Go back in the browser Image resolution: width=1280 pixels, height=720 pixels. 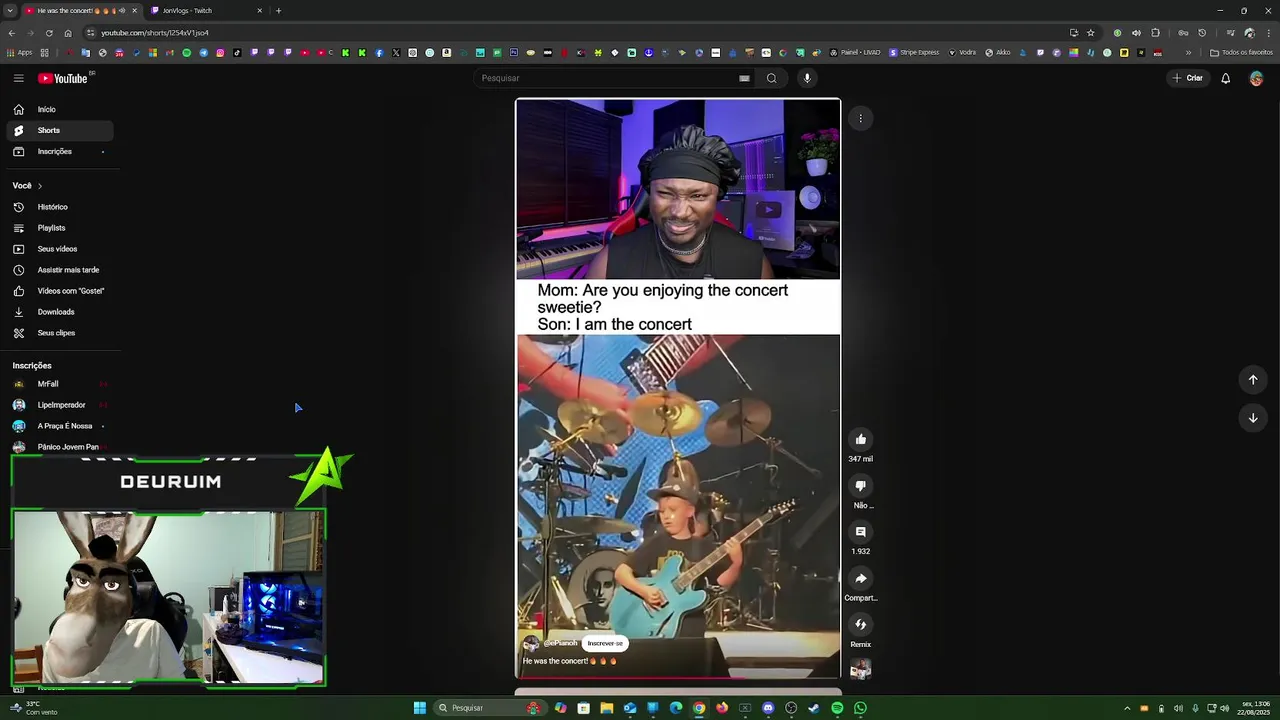(x=12, y=33)
